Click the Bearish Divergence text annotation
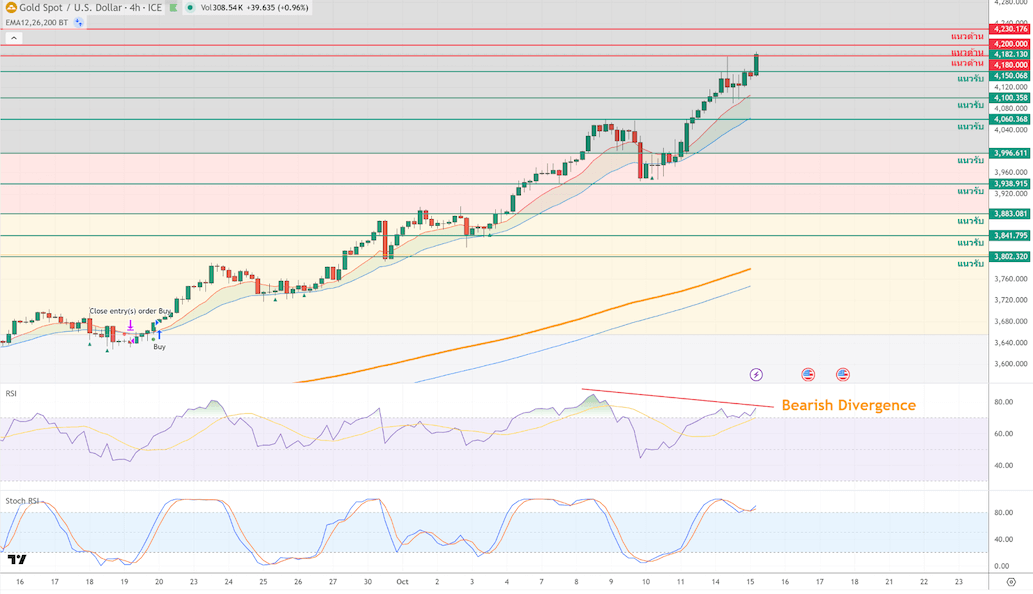This screenshot has height=594, width=1033. tap(848, 405)
